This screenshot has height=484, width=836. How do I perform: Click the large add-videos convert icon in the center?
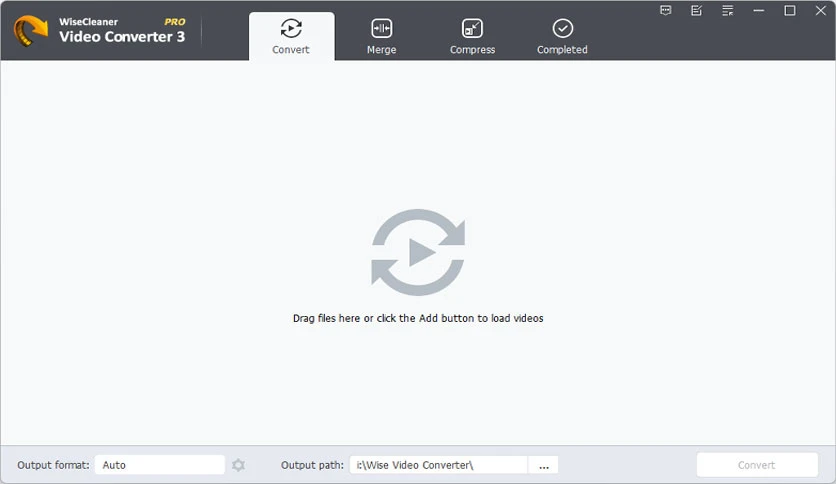[418, 252]
